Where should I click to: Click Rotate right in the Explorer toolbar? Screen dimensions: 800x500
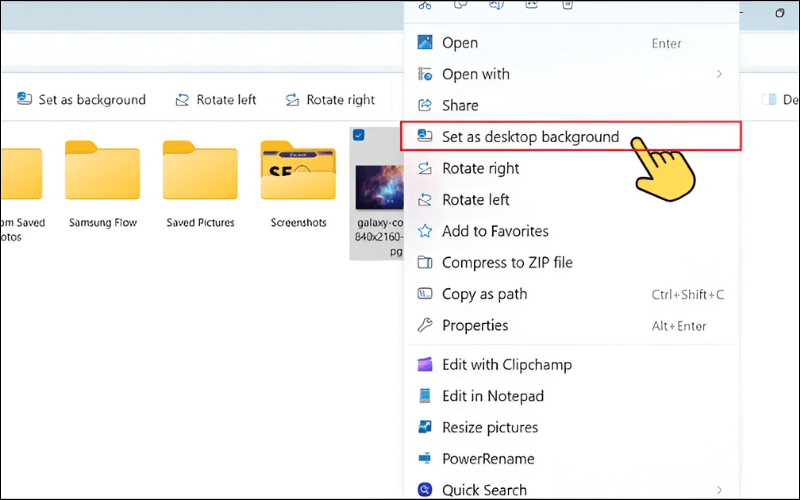point(330,99)
